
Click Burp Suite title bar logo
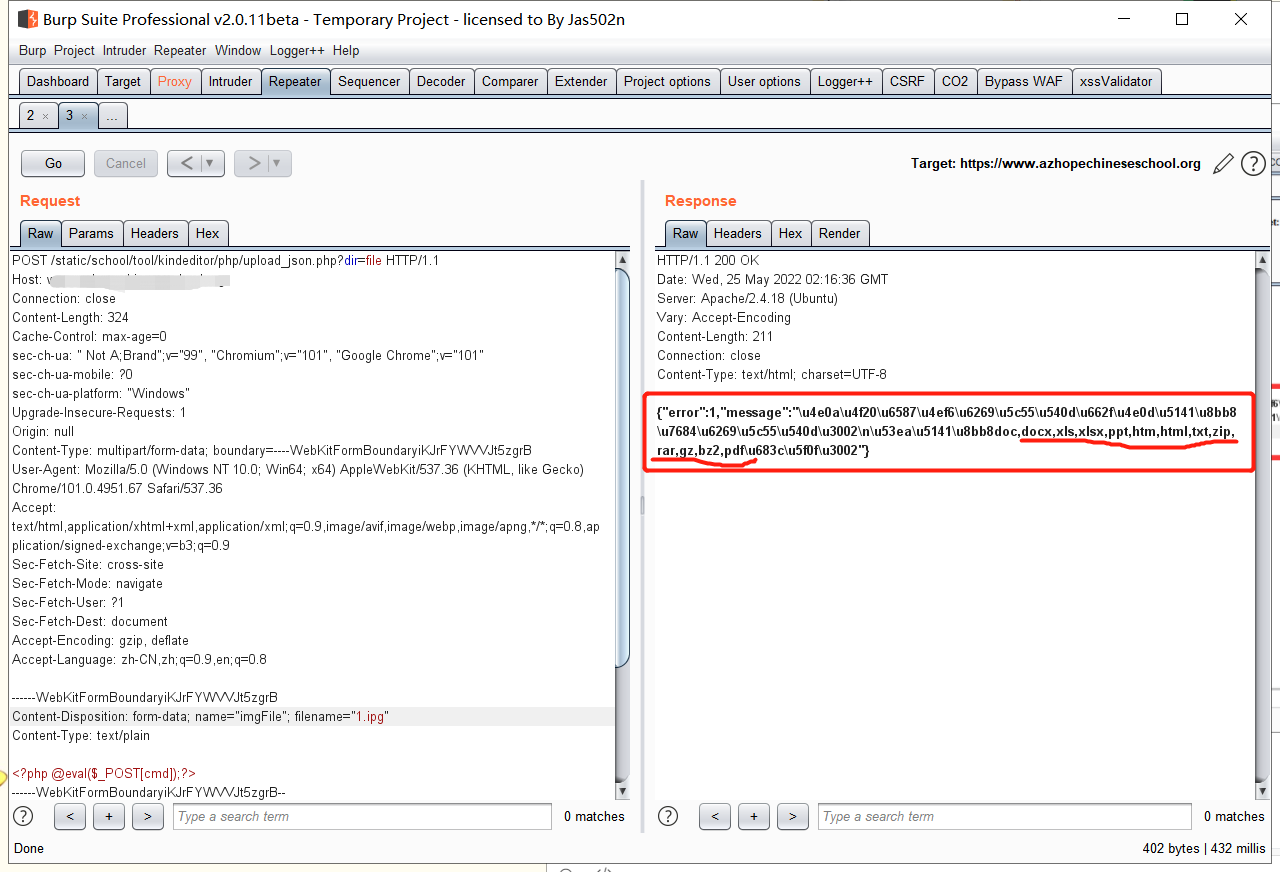pos(27,19)
